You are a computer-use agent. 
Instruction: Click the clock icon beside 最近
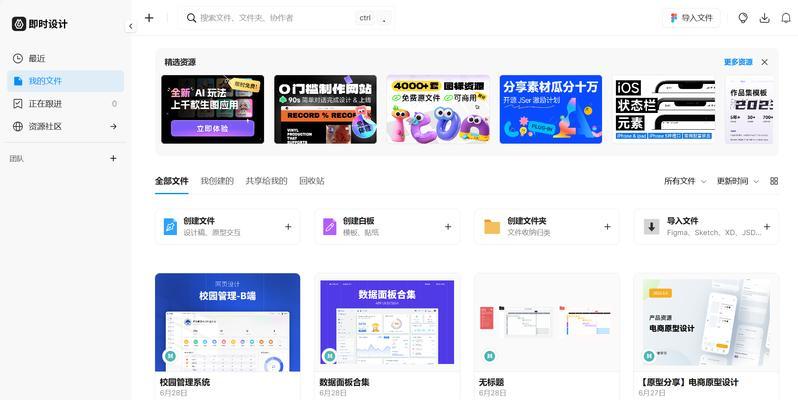18,59
